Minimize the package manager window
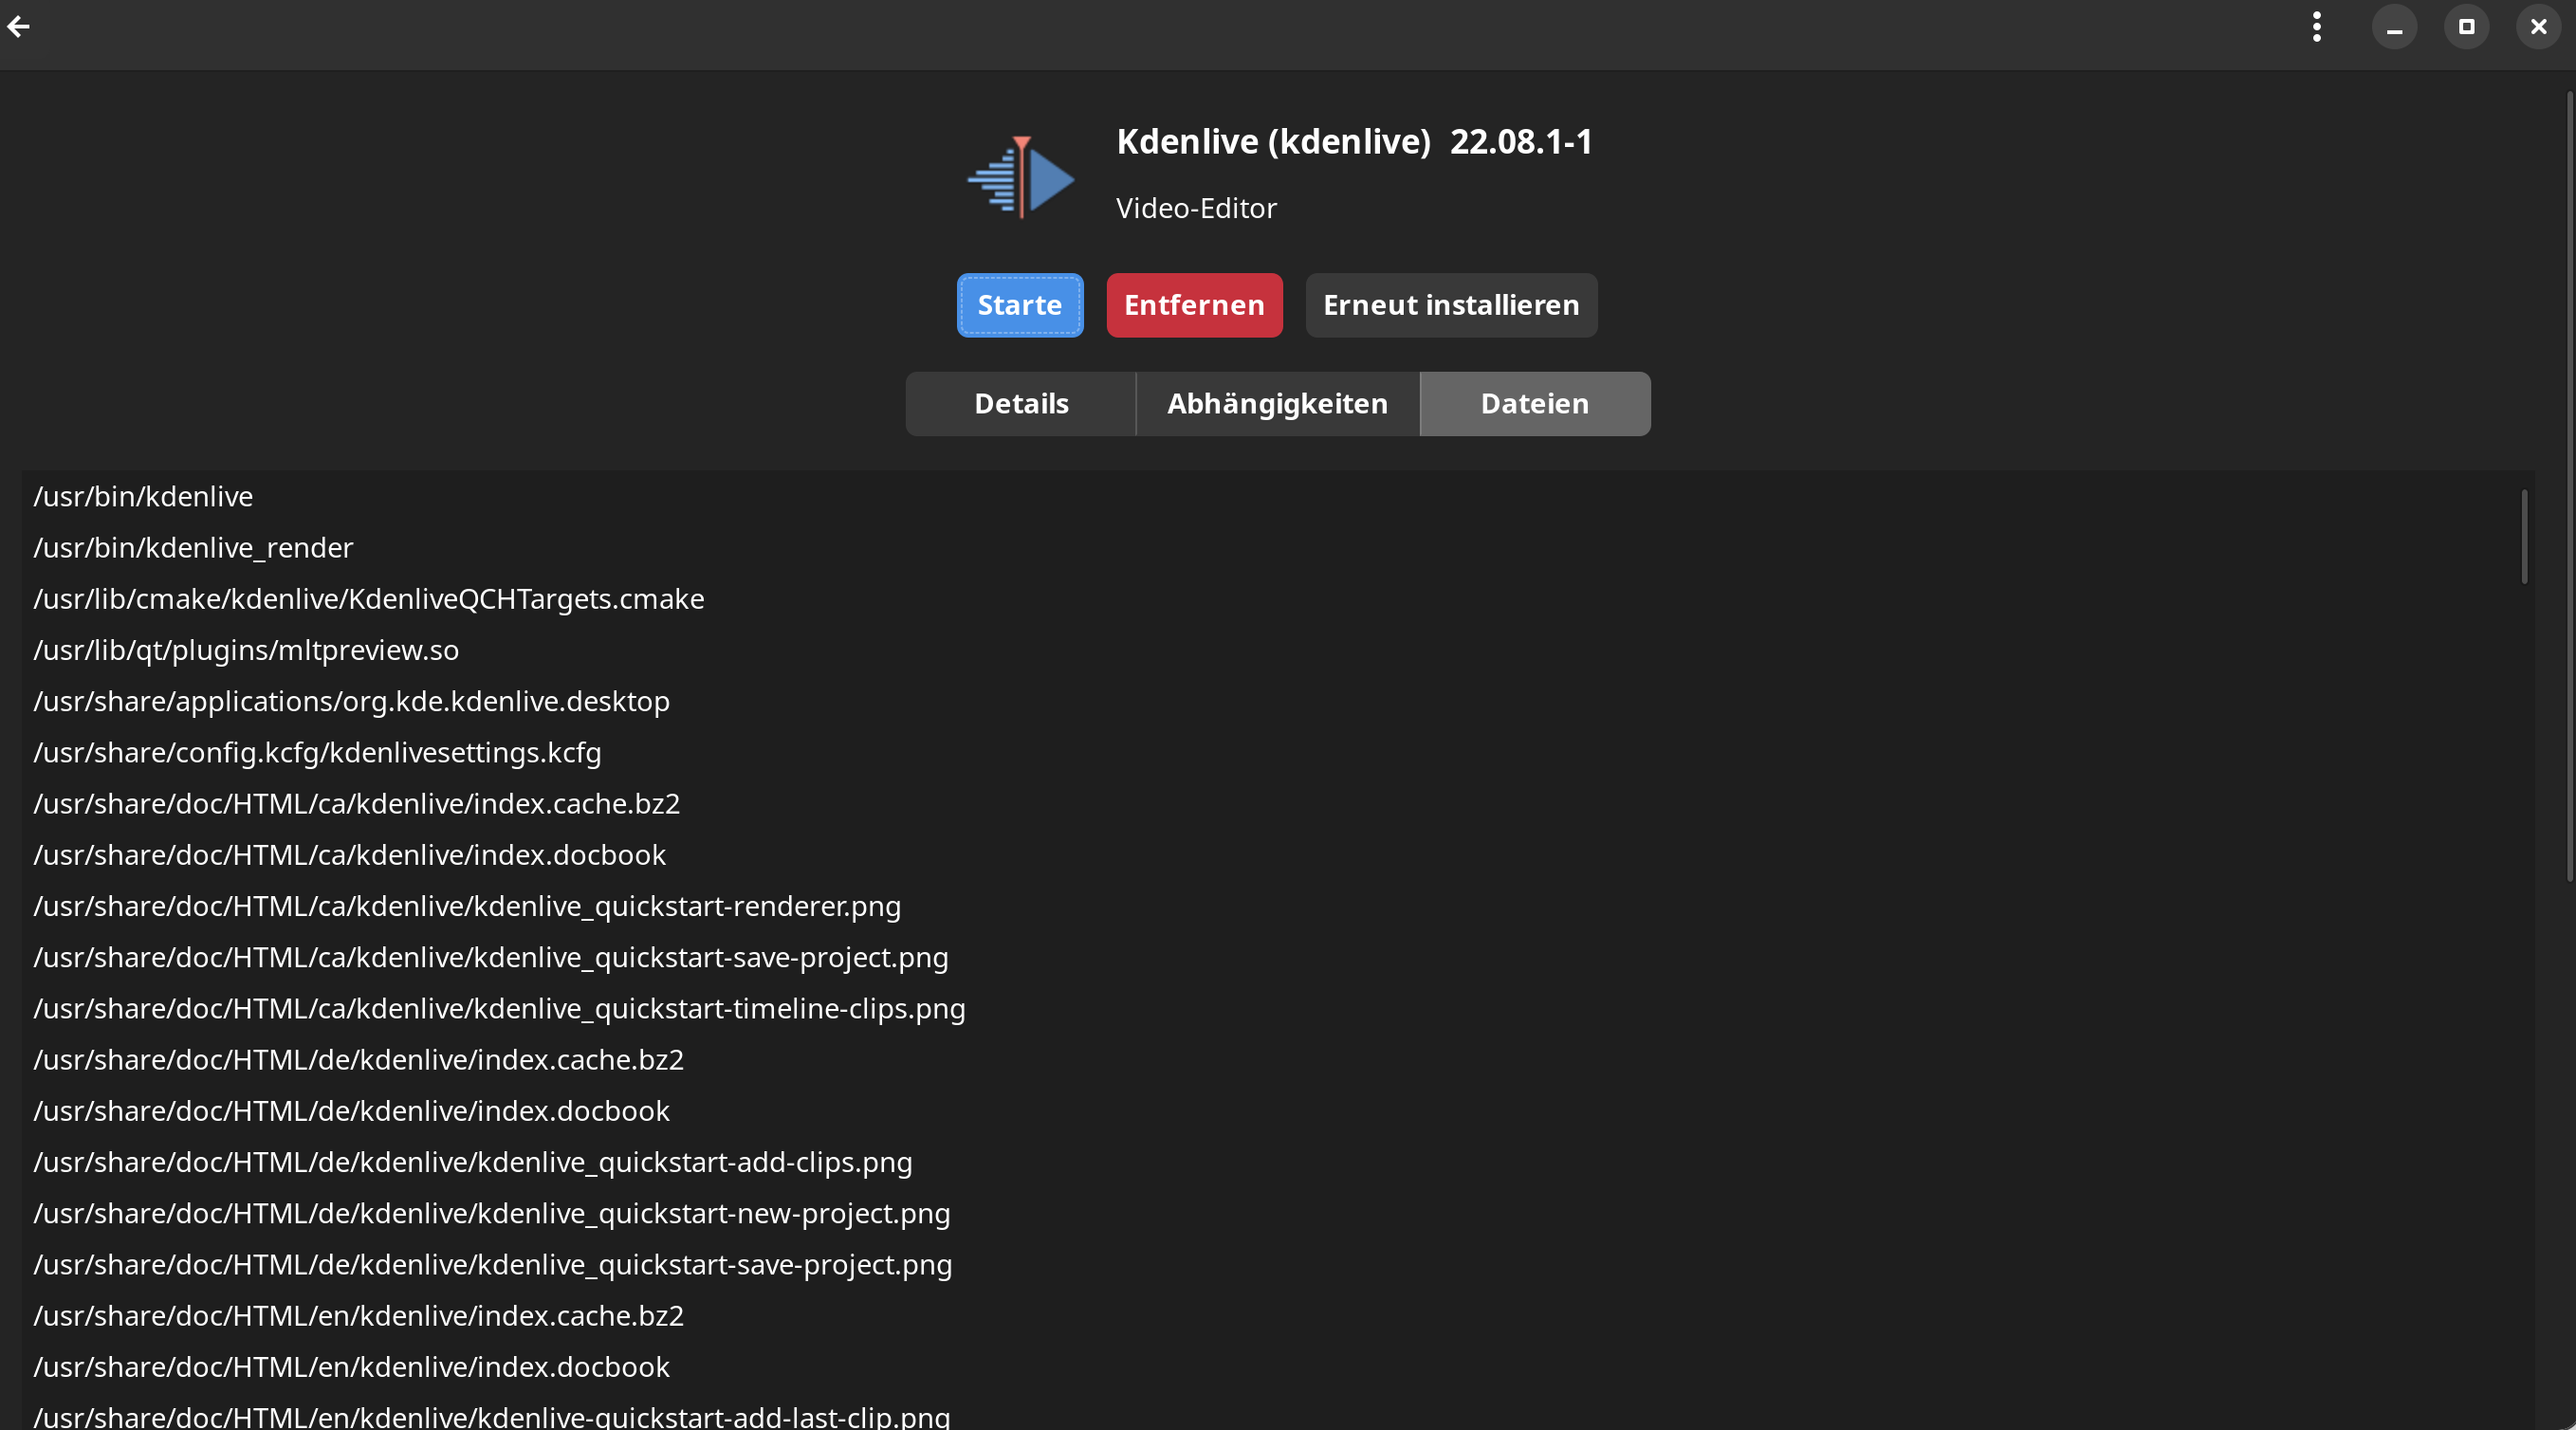2576x1430 pixels. point(2394,27)
